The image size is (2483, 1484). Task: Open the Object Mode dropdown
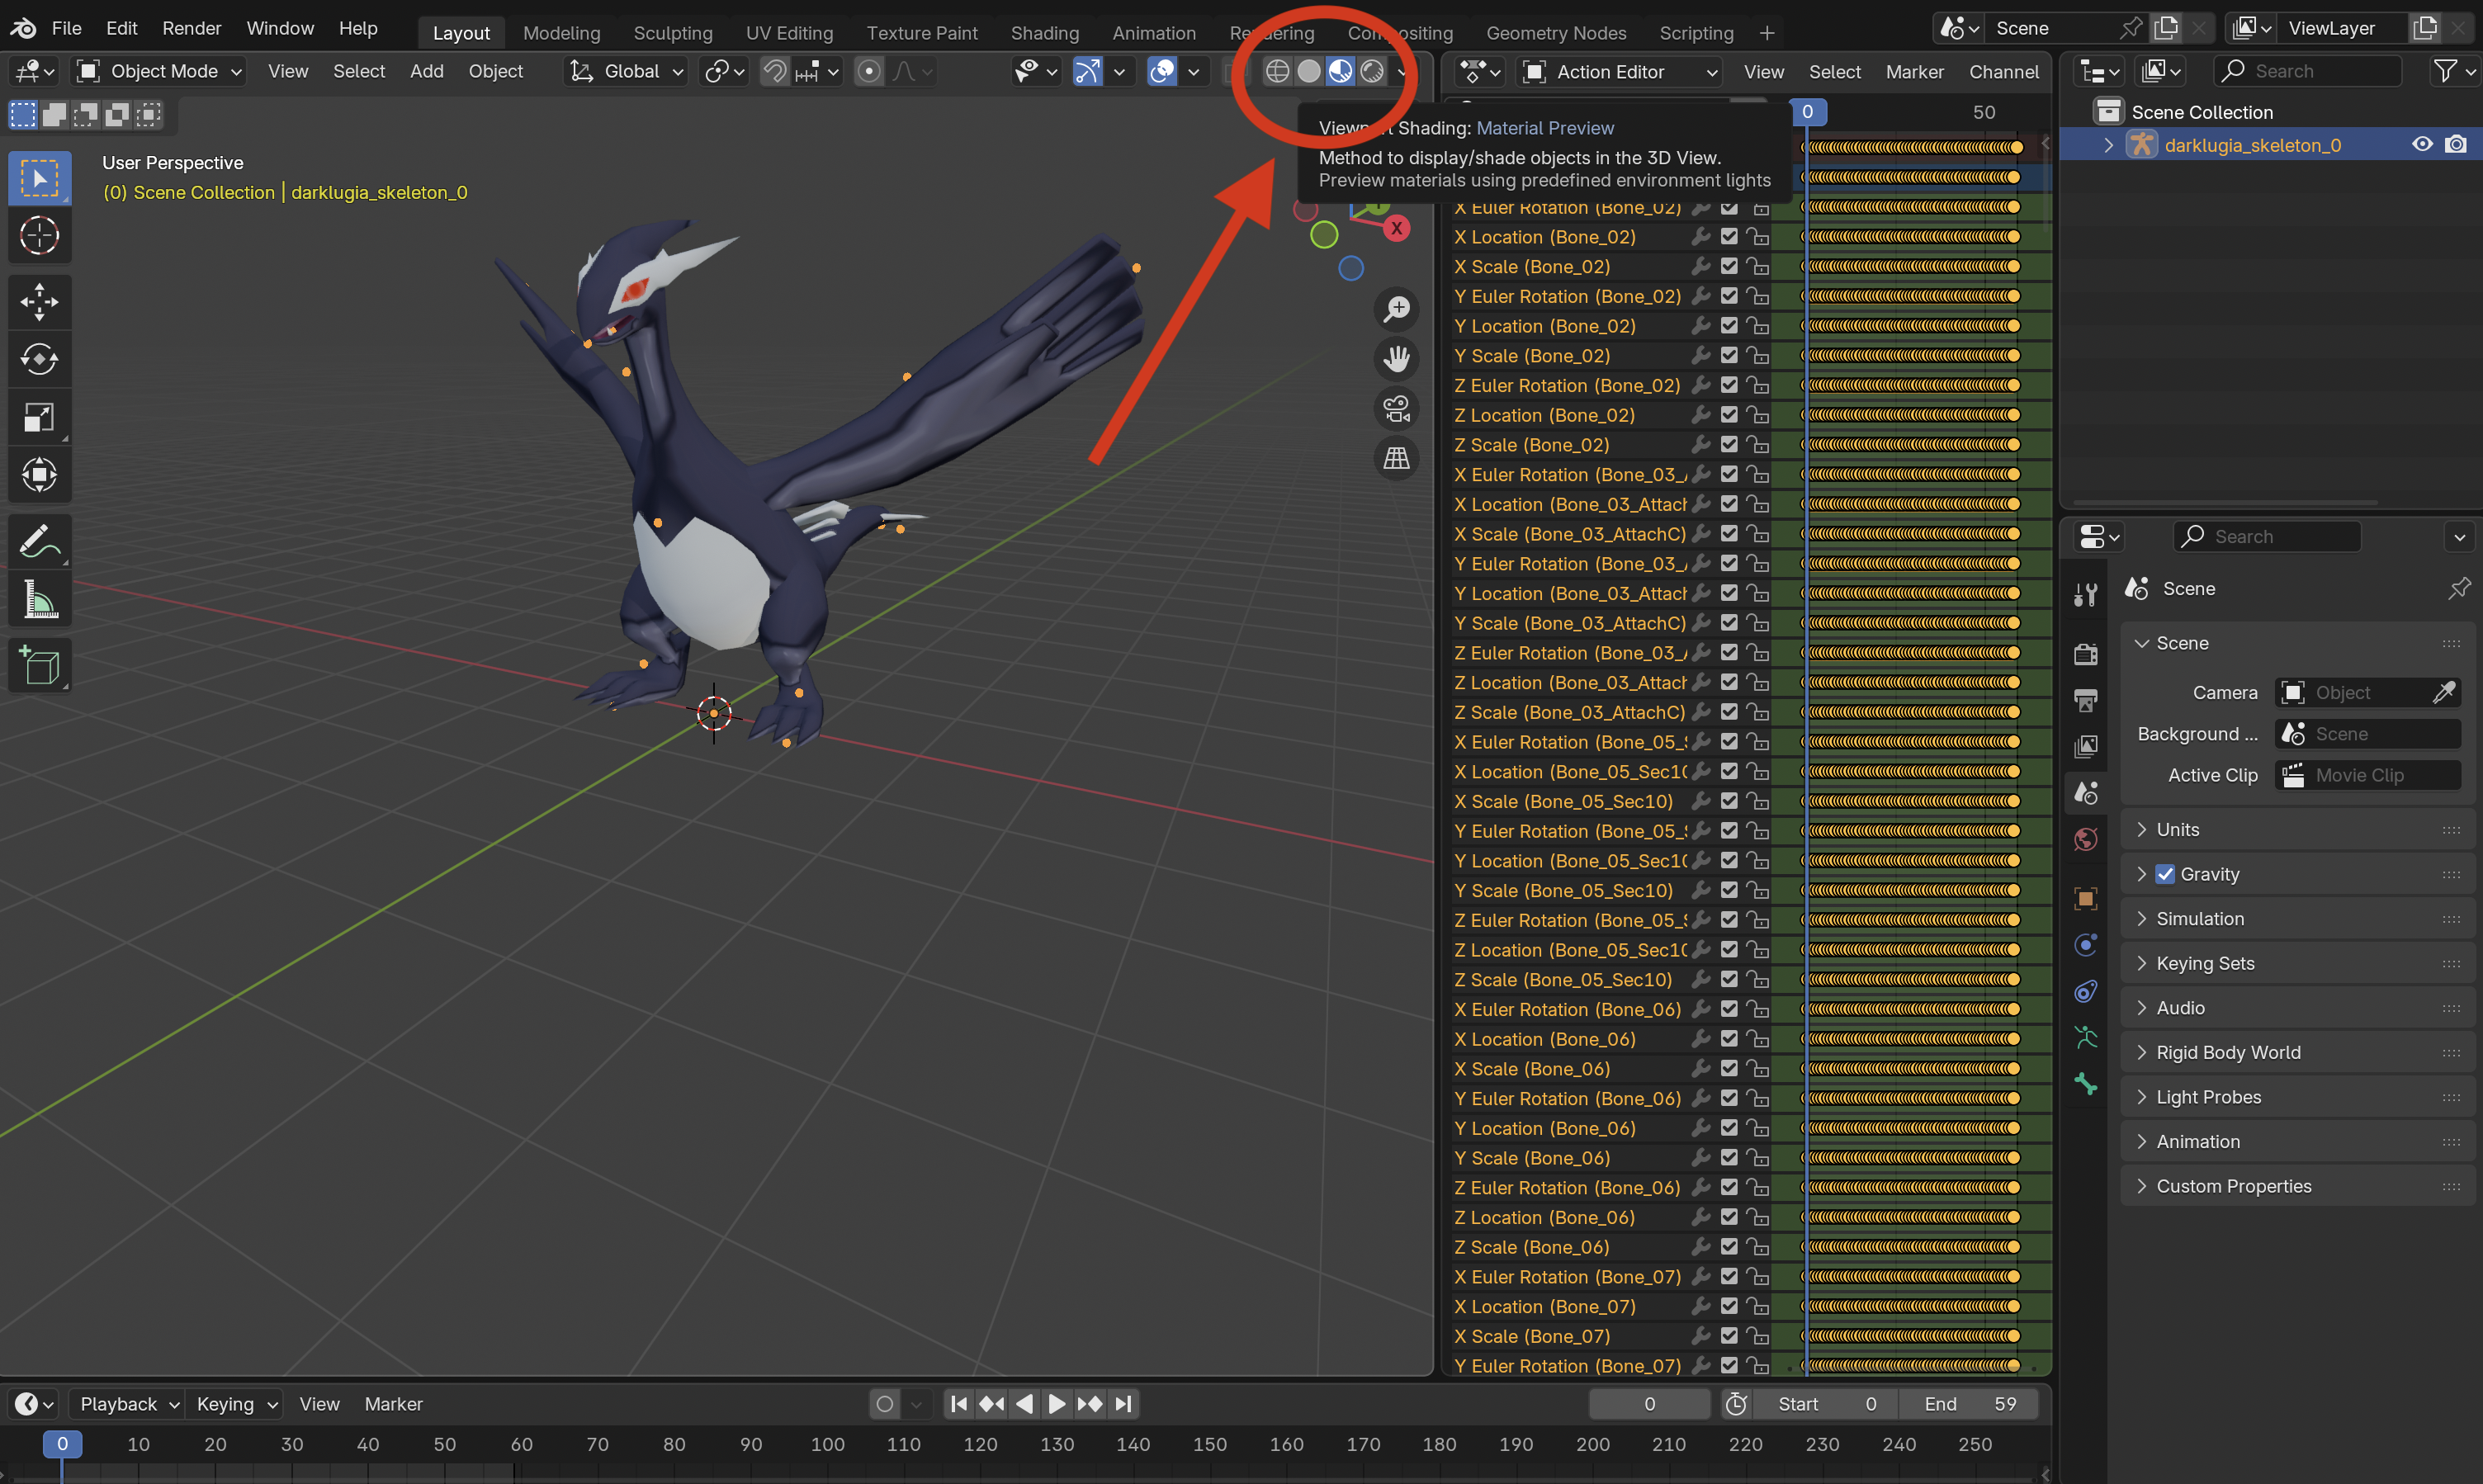pyautogui.click(x=160, y=71)
